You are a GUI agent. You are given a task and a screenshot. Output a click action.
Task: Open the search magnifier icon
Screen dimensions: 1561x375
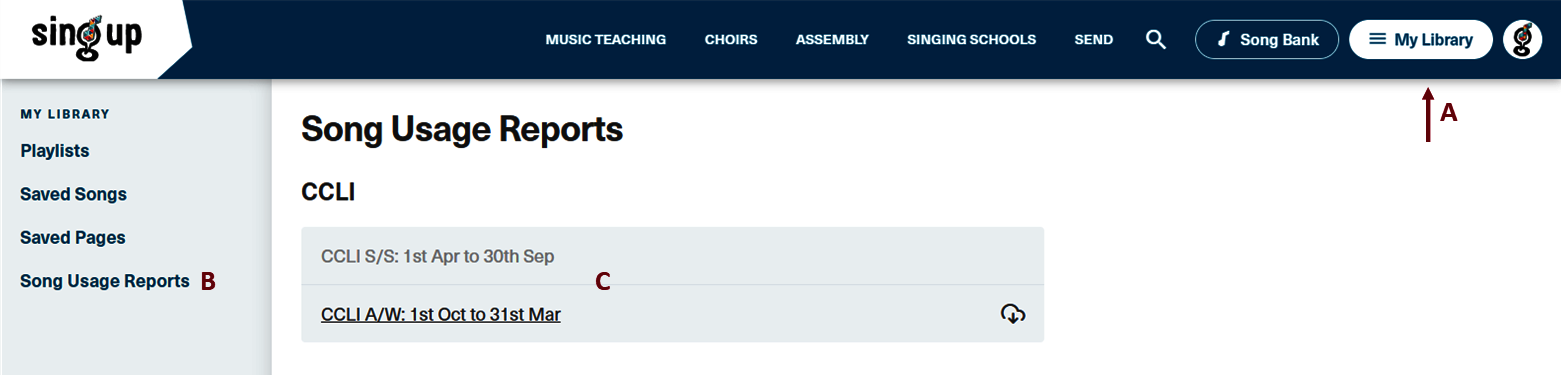tap(1156, 40)
